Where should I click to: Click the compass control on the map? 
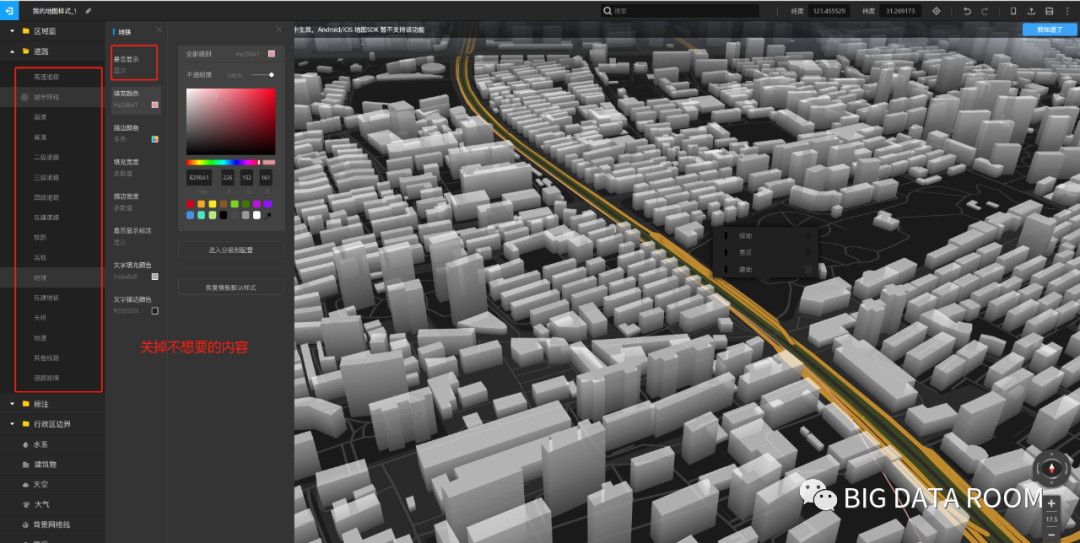[1052, 467]
